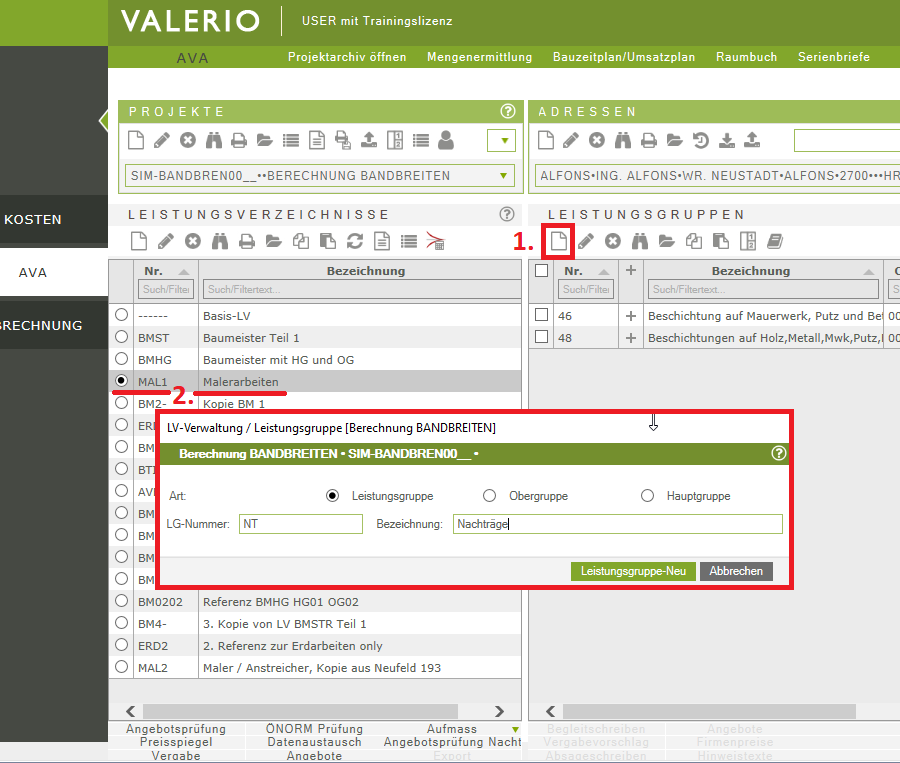Tick the checkbox for Leistungsgruppe 46

541,315
